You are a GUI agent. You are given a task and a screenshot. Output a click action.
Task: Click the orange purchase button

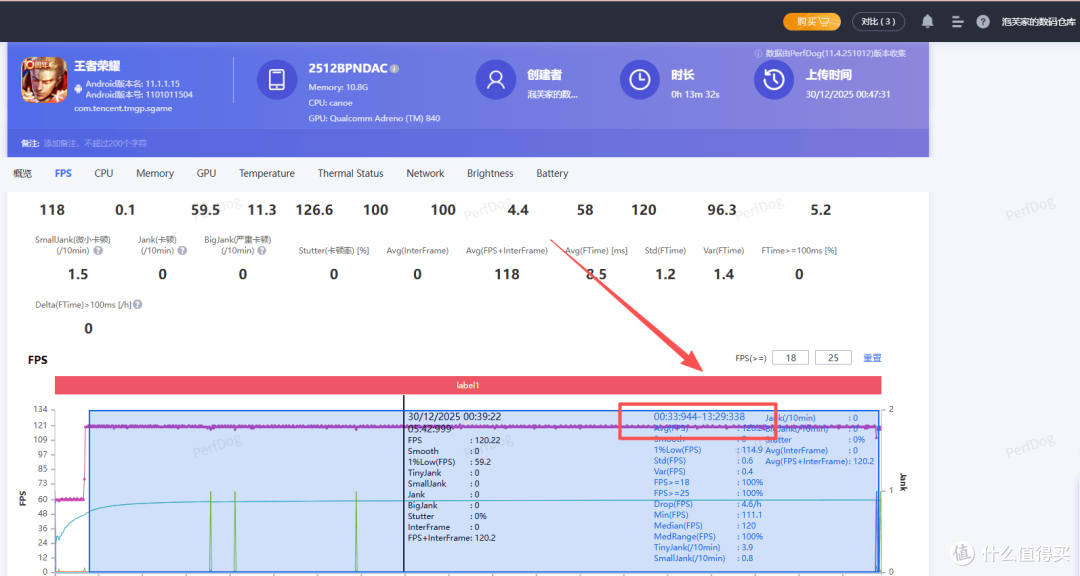point(812,22)
